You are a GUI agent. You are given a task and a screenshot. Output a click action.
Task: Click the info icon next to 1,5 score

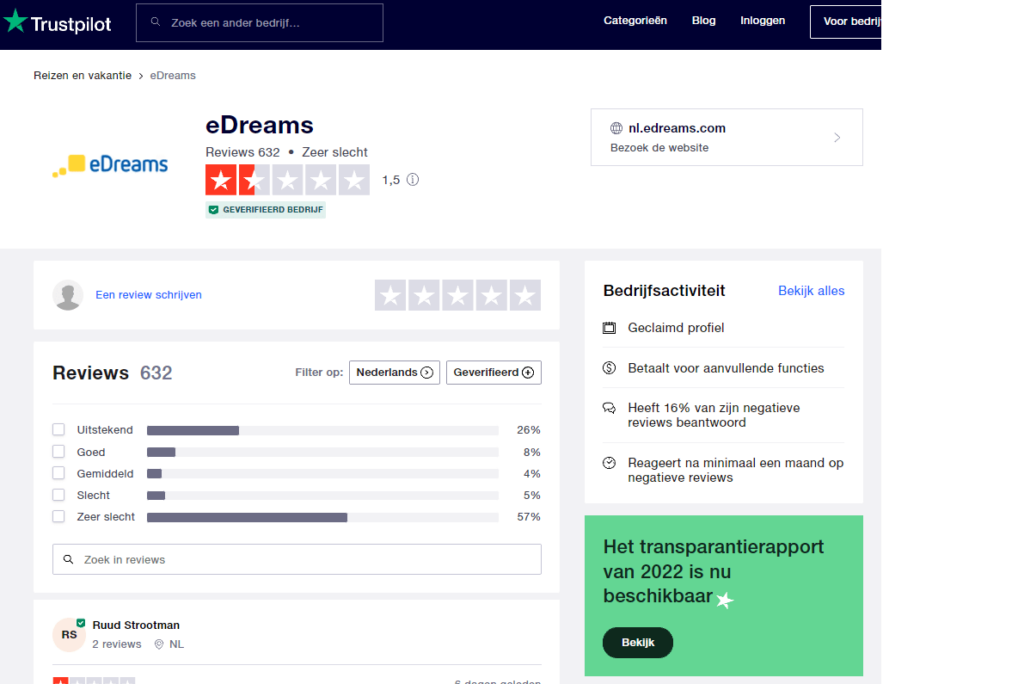tap(413, 180)
